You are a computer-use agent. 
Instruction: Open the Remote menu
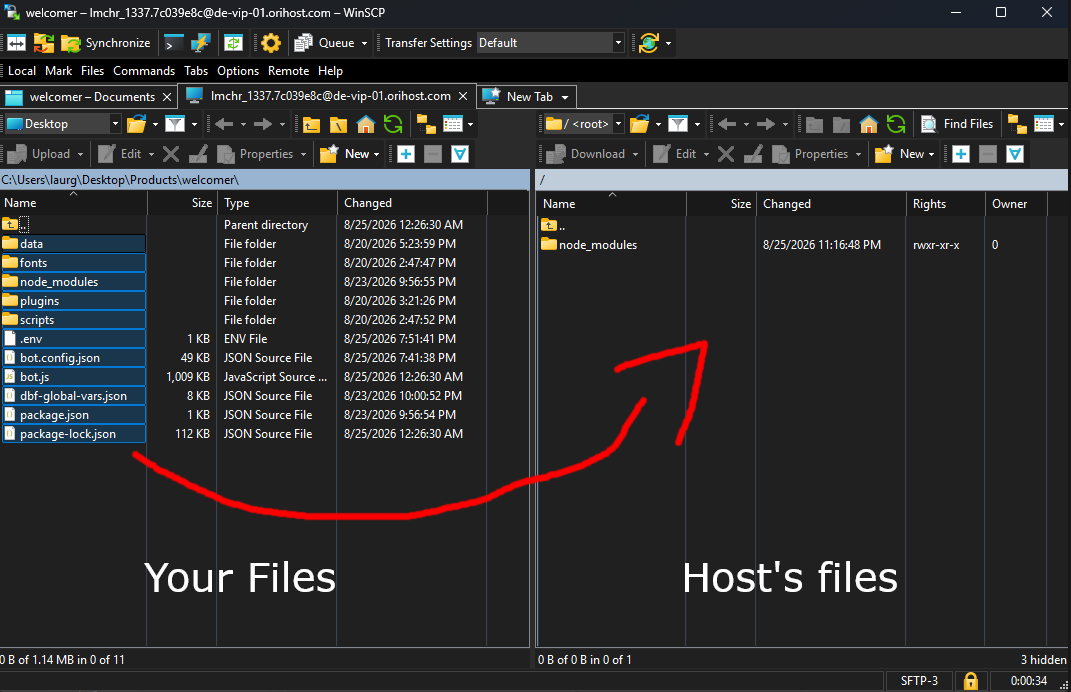[288, 71]
